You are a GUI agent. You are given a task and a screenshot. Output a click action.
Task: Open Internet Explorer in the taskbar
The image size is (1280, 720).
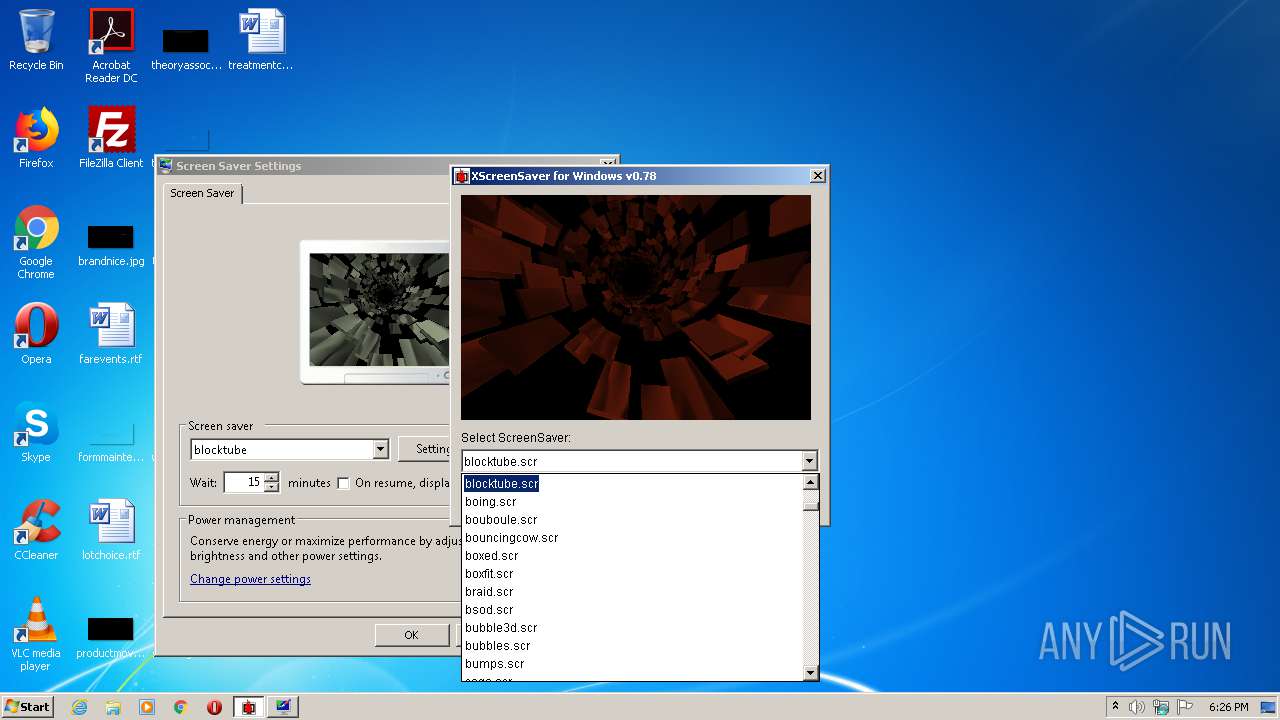[80, 707]
